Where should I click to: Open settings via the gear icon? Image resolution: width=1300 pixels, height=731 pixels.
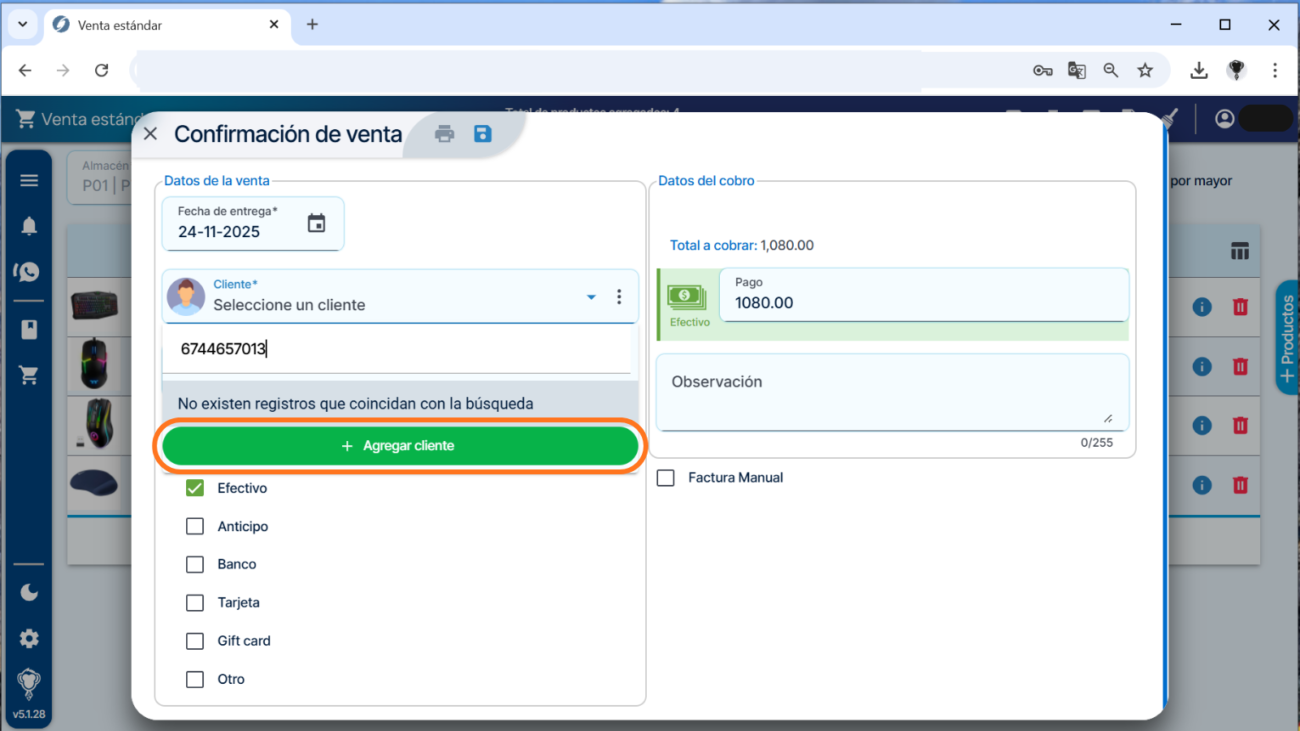click(29, 638)
